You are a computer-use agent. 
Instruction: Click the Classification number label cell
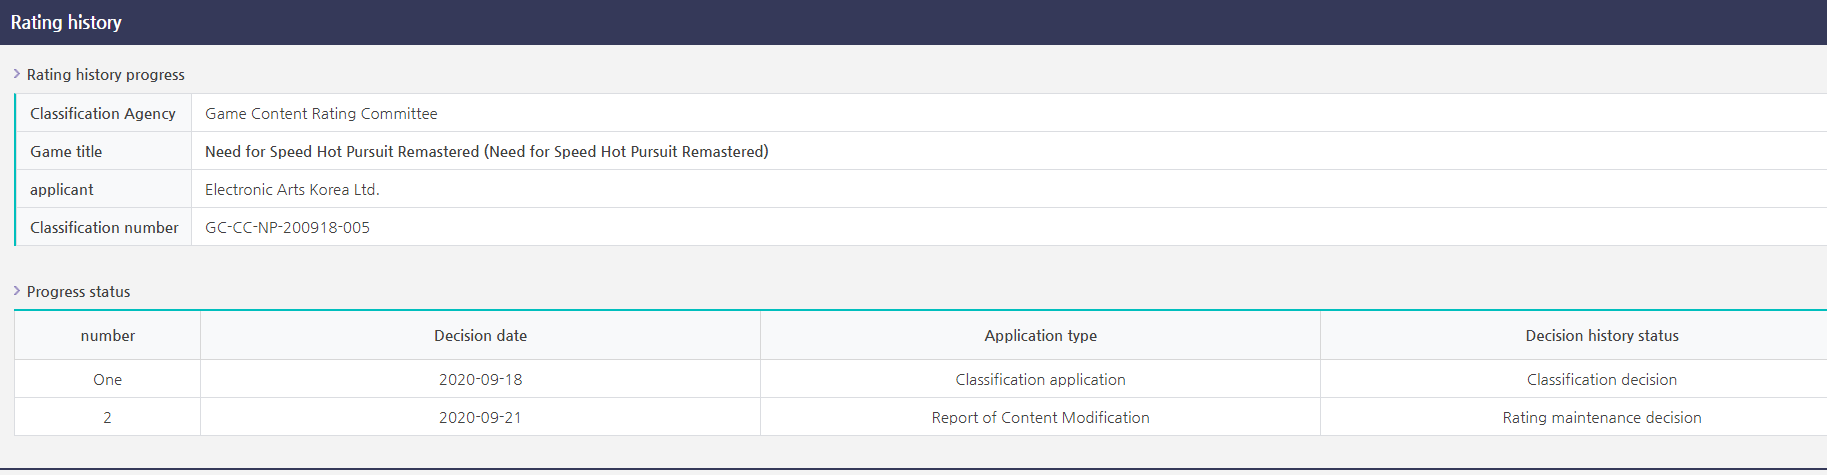point(104,228)
